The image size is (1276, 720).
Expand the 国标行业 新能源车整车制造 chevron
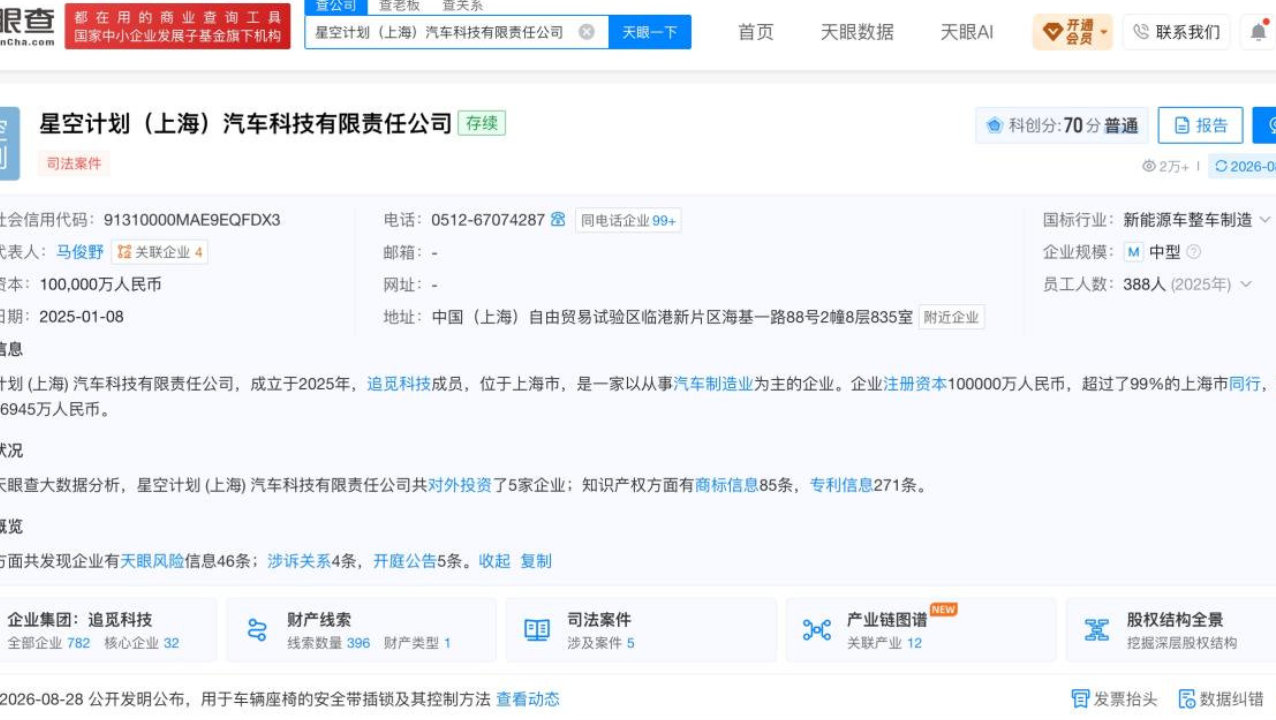[1265, 220]
